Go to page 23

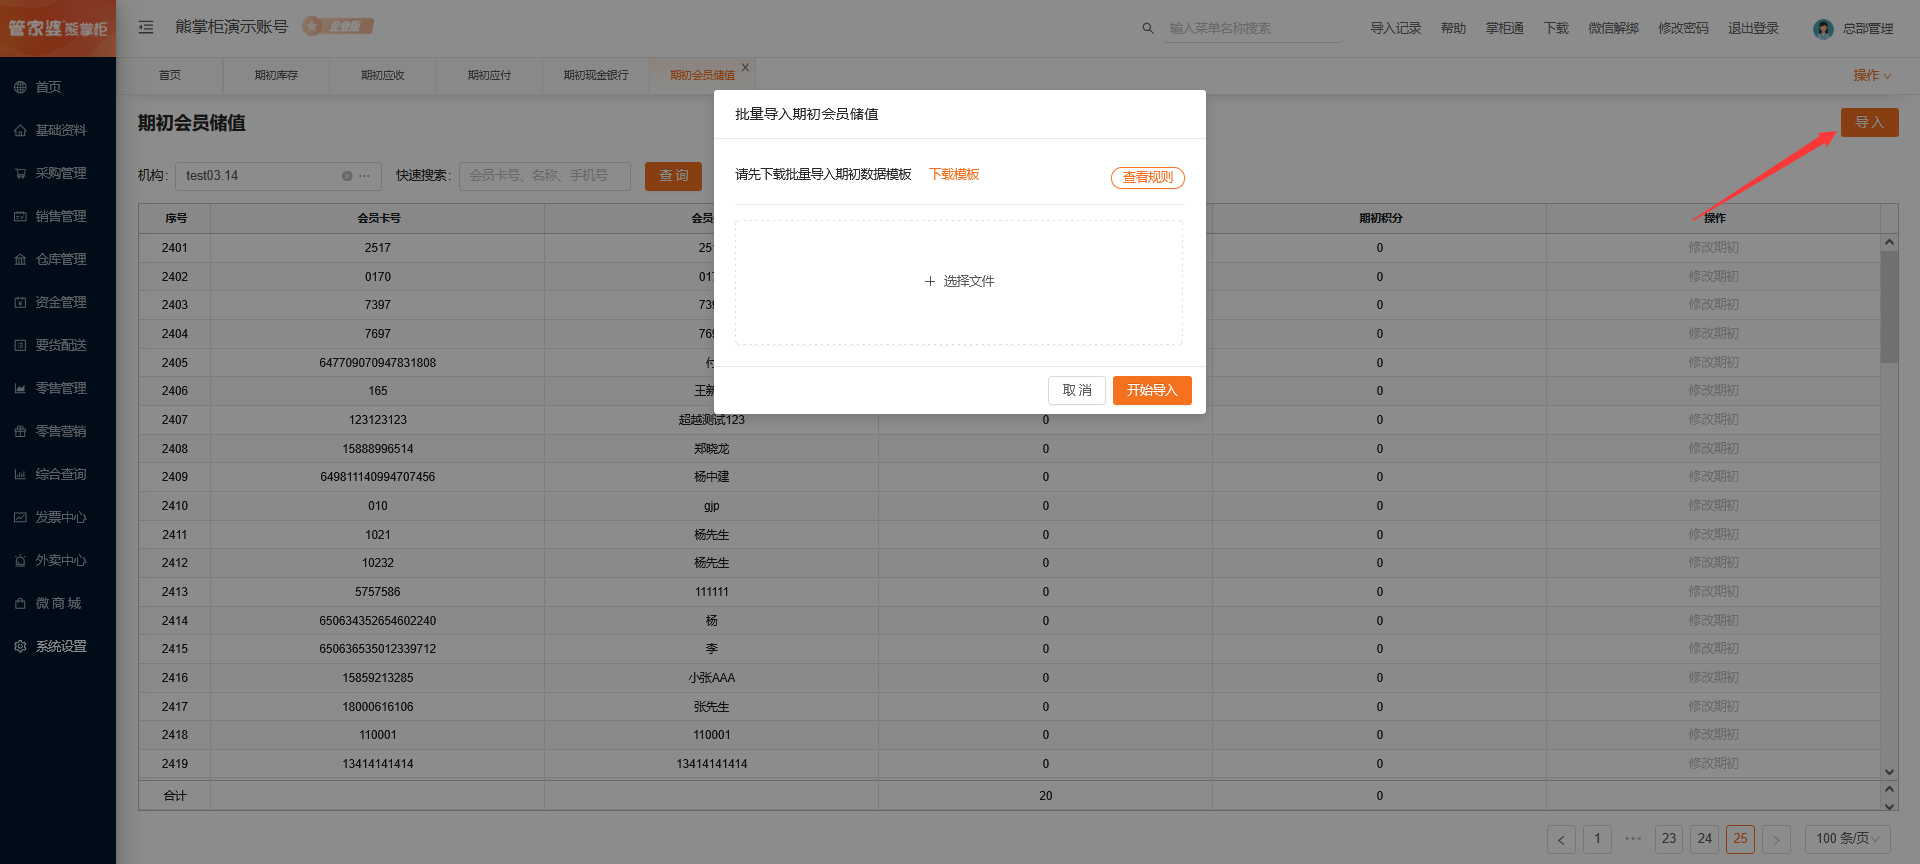click(x=1669, y=839)
